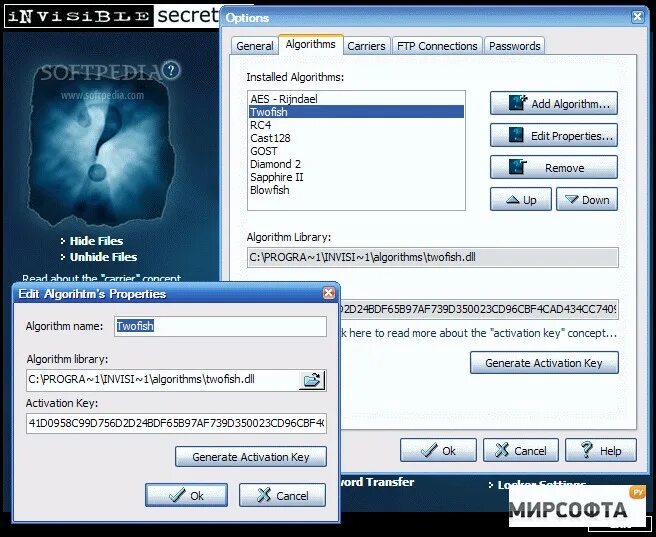Move the algorithm Down in list
The height and width of the screenshot is (537, 656).
pos(587,199)
